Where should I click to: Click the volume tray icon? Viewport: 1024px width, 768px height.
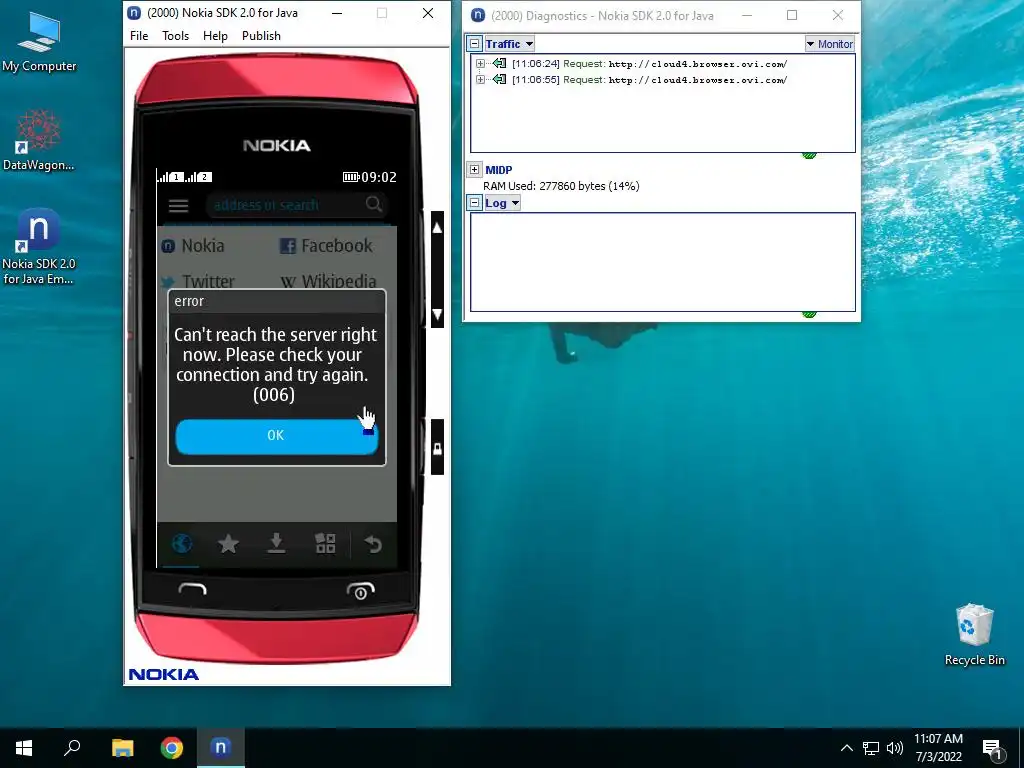(x=895, y=748)
